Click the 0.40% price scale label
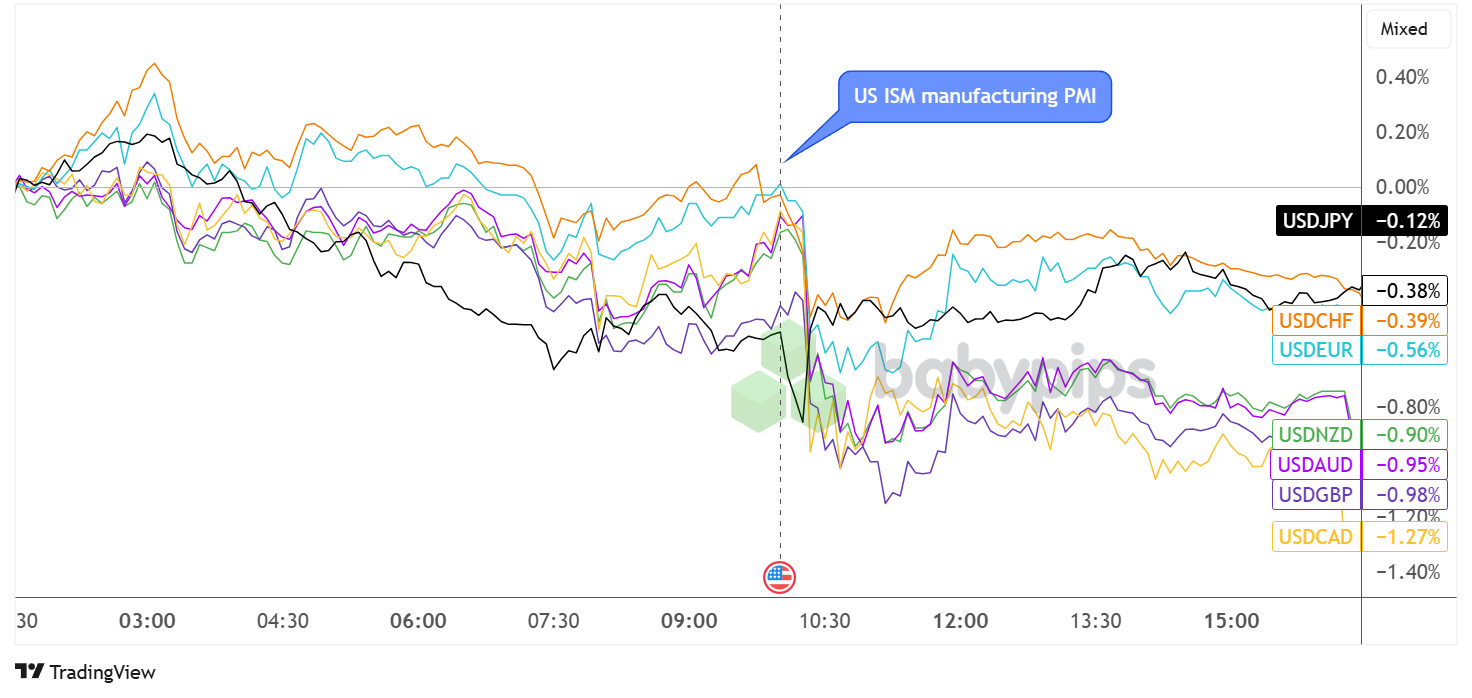This screenshot has height=698, width=1472. pos(1404,77)
